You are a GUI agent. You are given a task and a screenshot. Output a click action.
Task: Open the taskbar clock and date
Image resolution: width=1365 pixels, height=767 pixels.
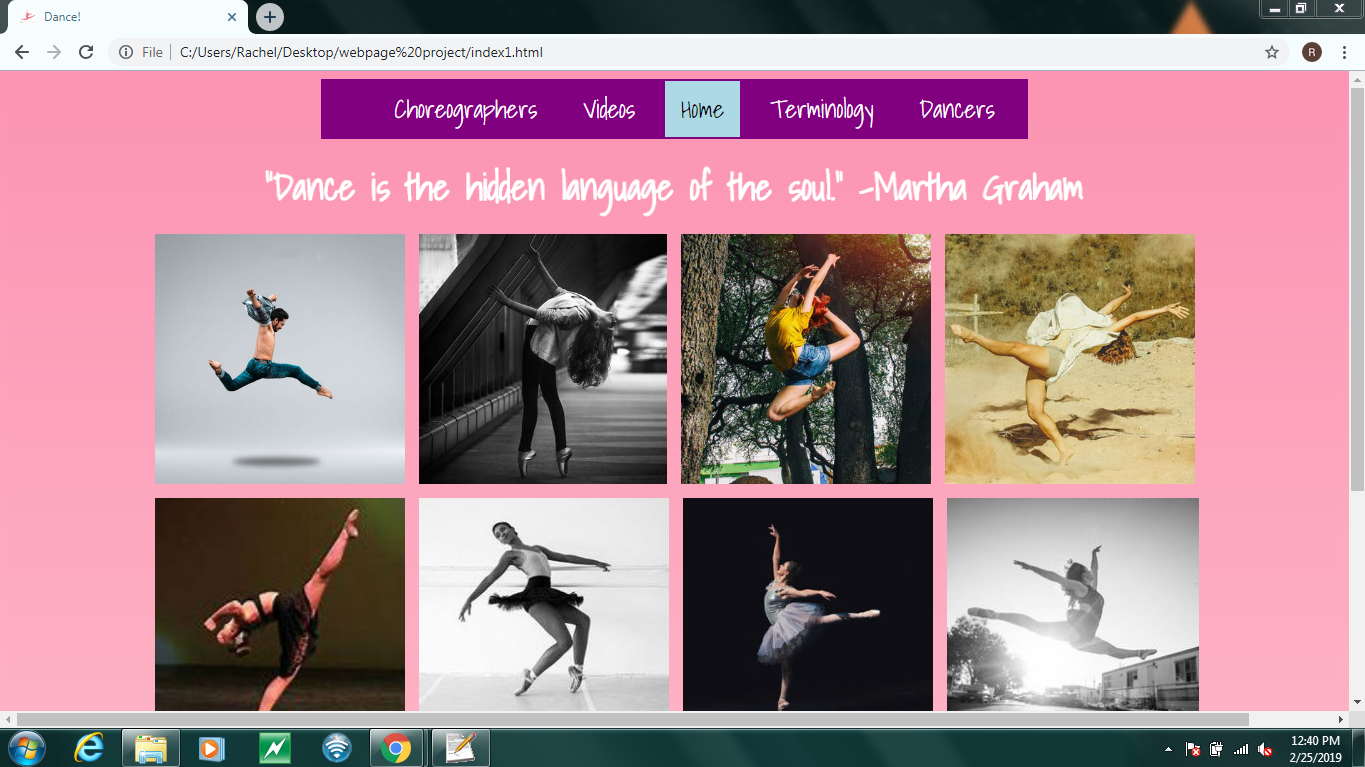pos(1316,749)
